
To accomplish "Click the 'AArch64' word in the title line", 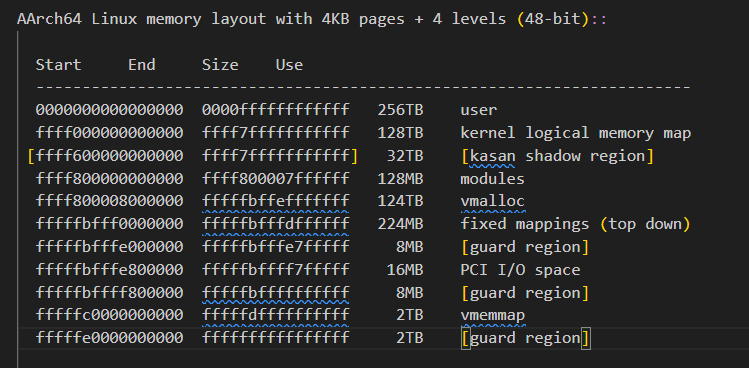I will (x=49, y=19).
